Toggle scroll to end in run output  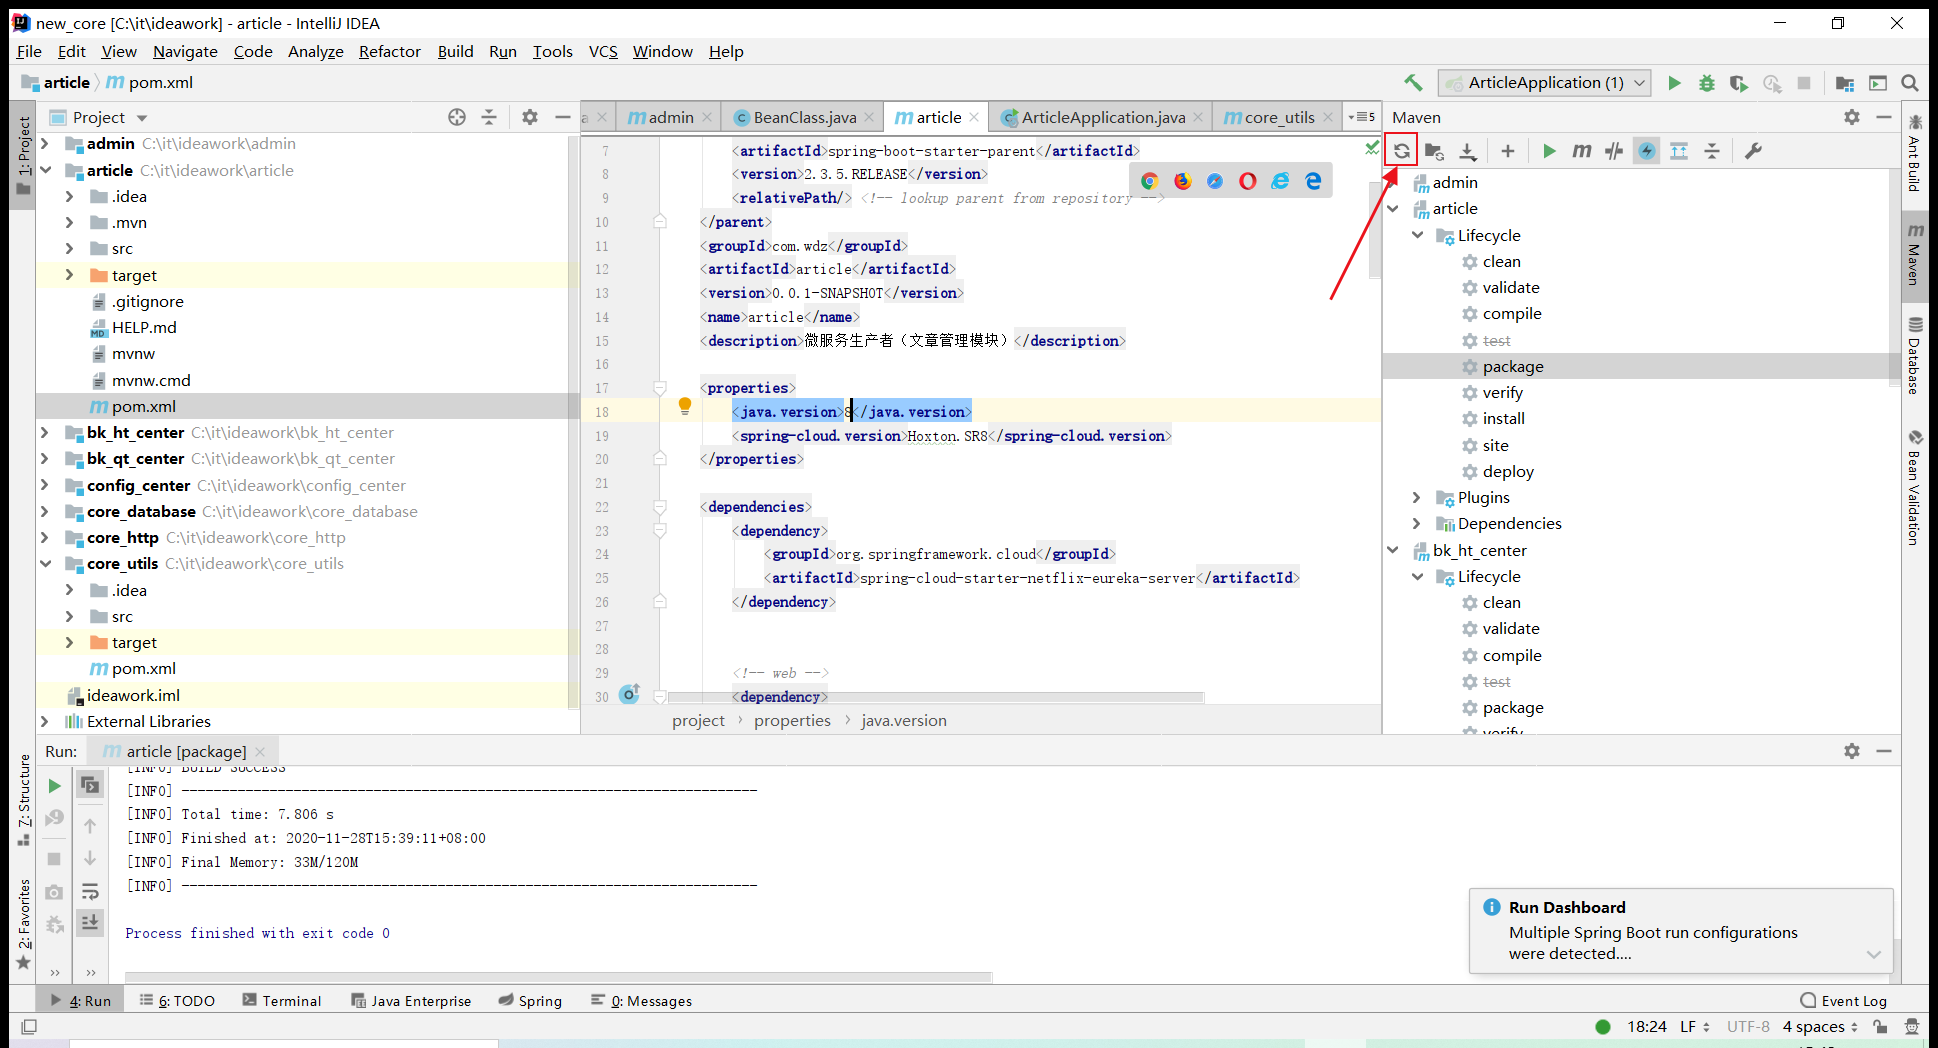pos(90,923)
